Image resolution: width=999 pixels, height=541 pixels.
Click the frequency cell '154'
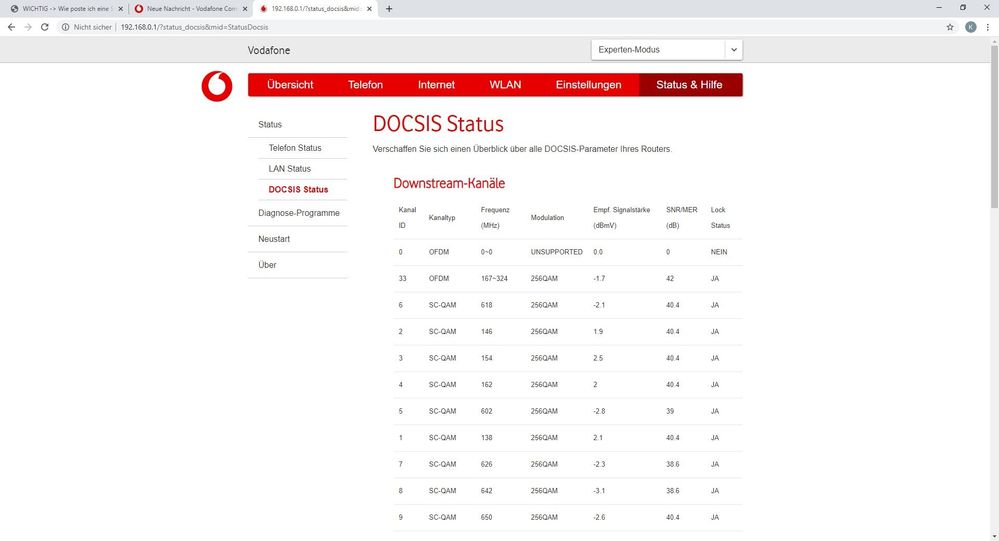point(486,358)
